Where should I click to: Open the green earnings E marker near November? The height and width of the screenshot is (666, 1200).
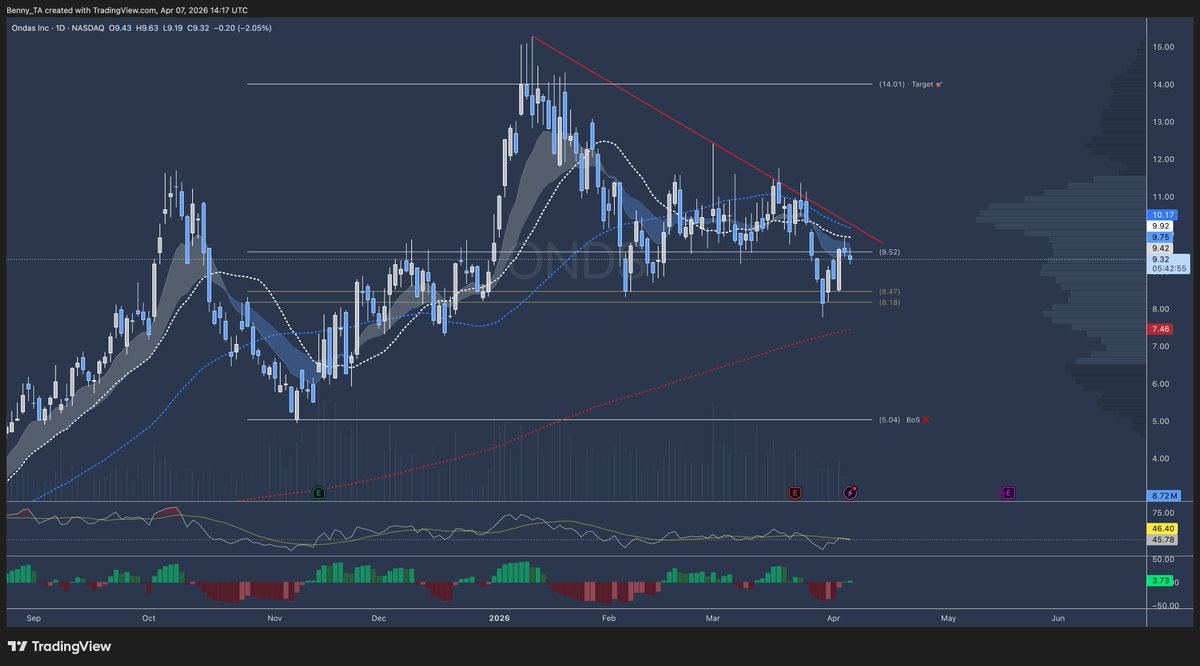coord(319,492)
